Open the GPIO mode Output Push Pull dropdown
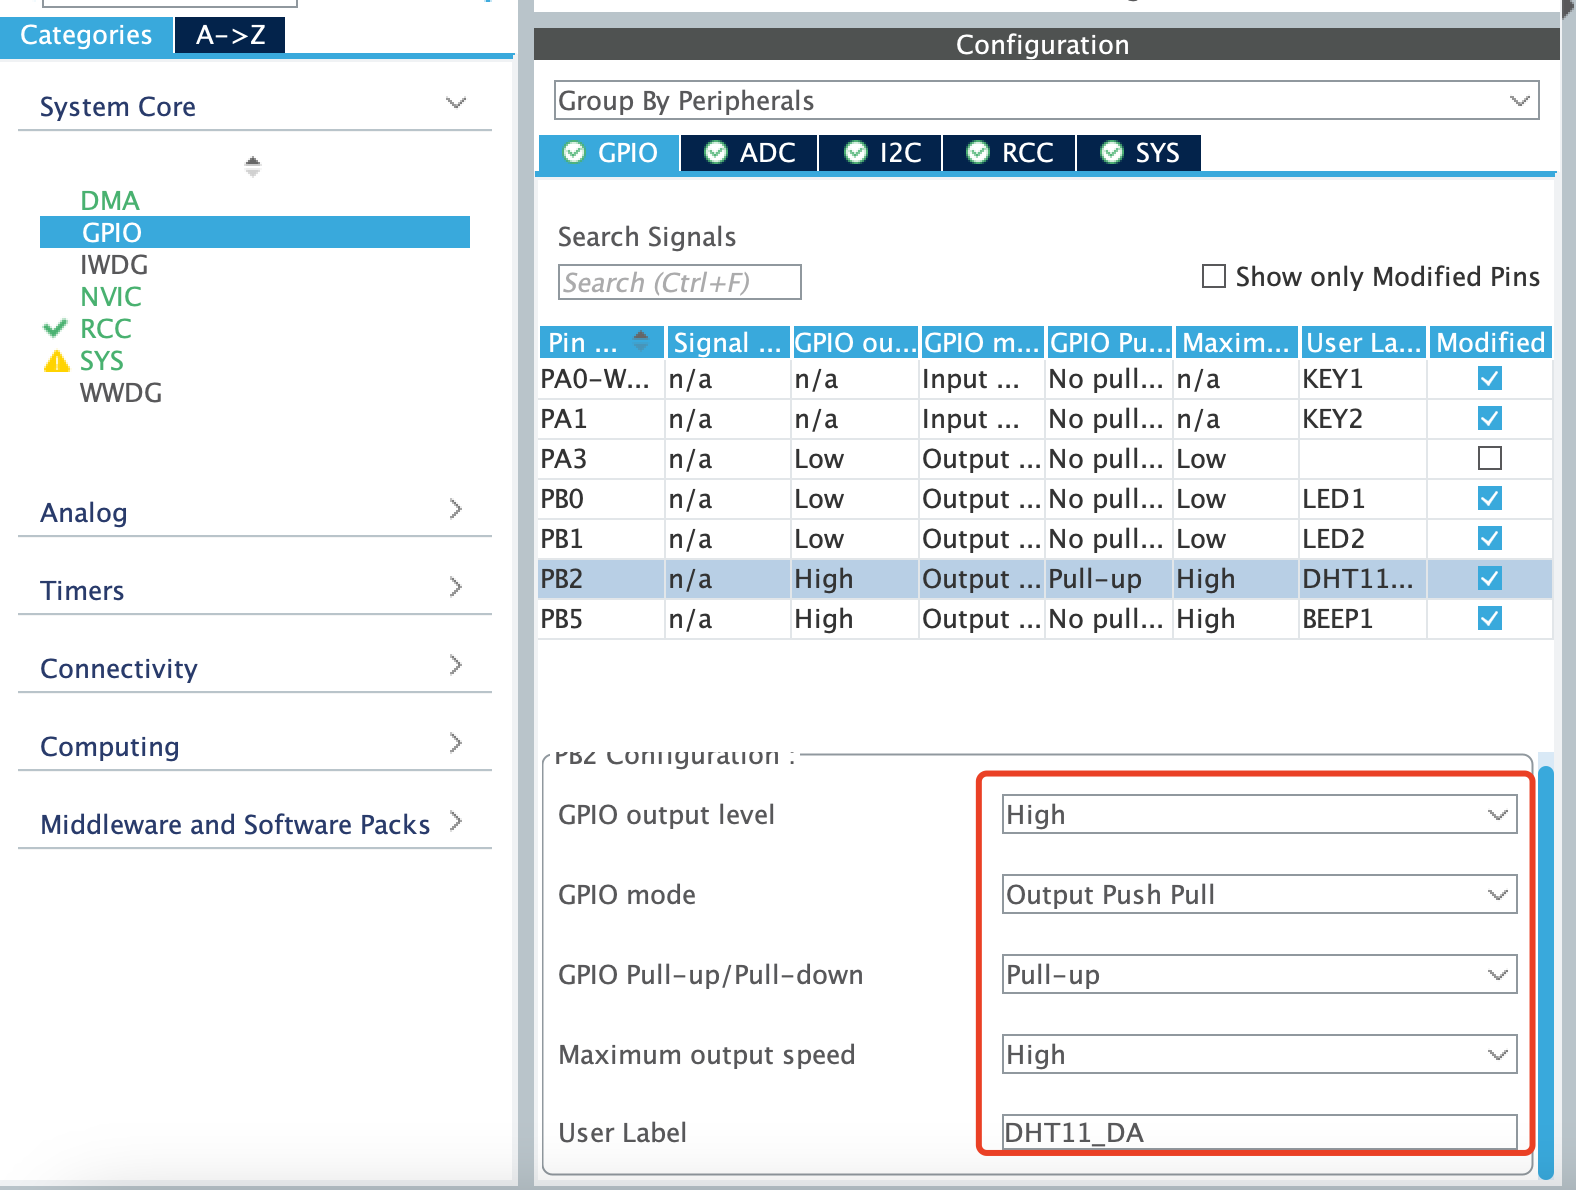This screenshot has width=1576, height=1190. [x=1259, y=894]
